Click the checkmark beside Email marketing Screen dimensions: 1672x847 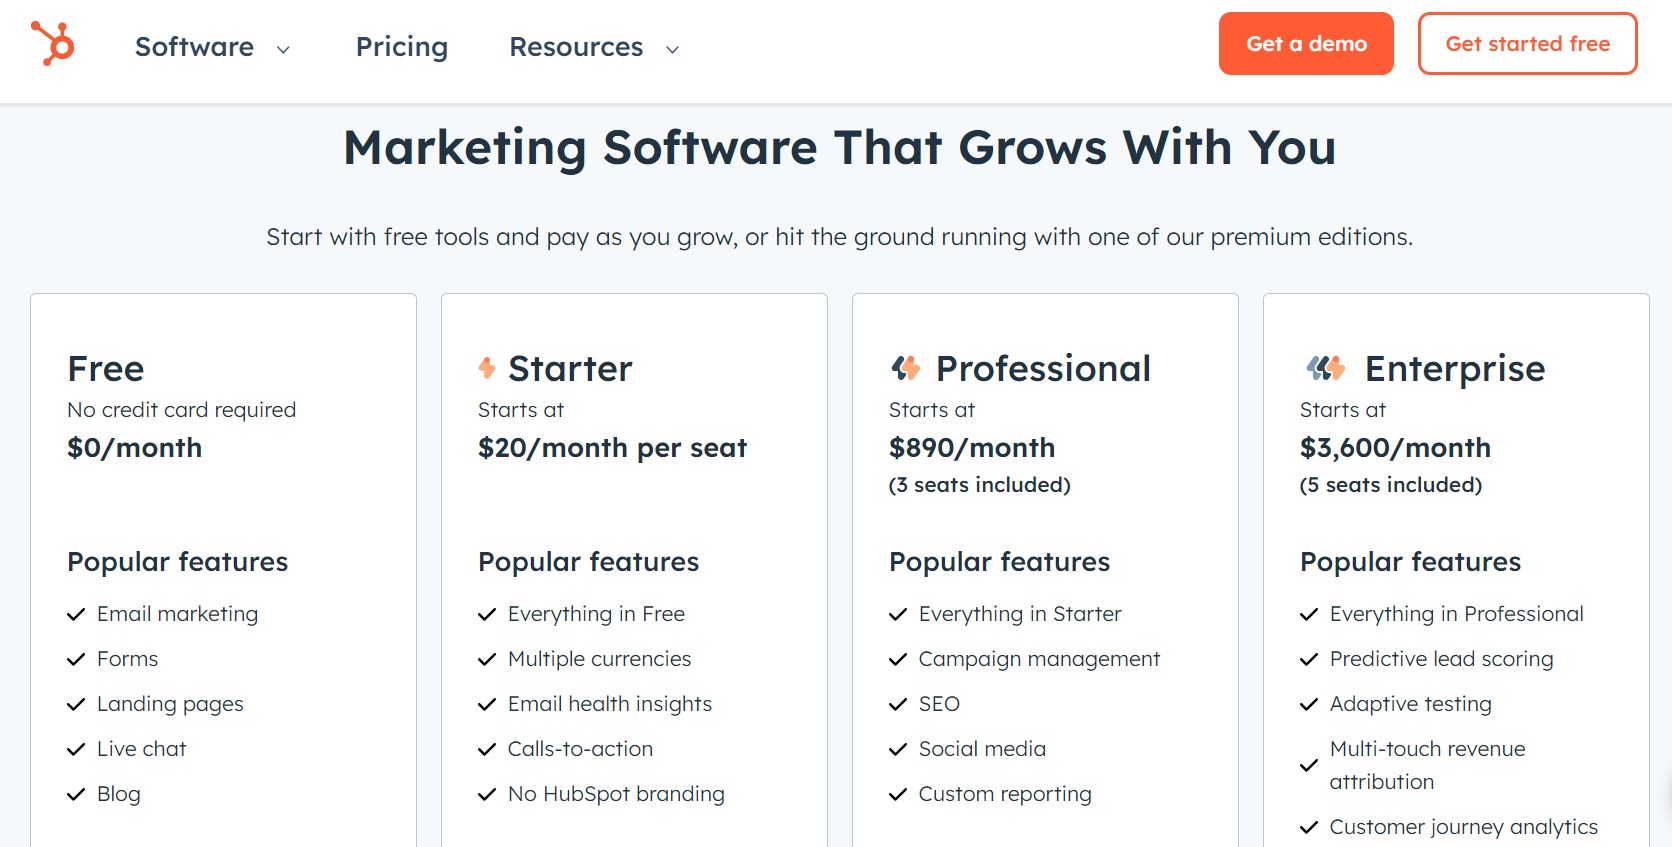(x=76, y=614)
